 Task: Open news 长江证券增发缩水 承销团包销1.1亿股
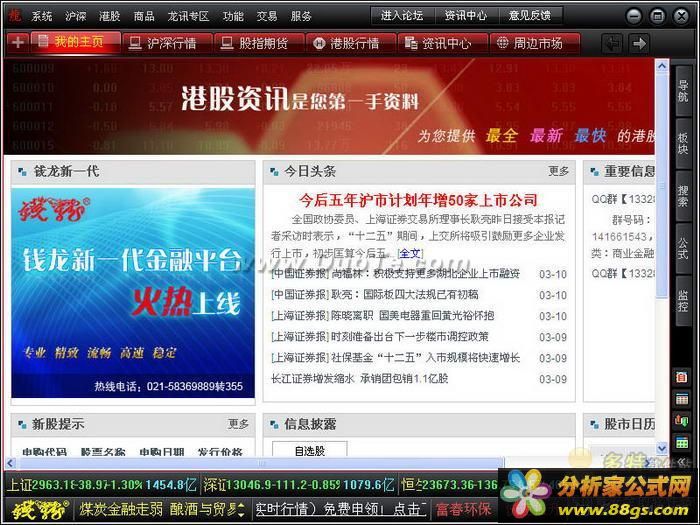coord(359,378)
